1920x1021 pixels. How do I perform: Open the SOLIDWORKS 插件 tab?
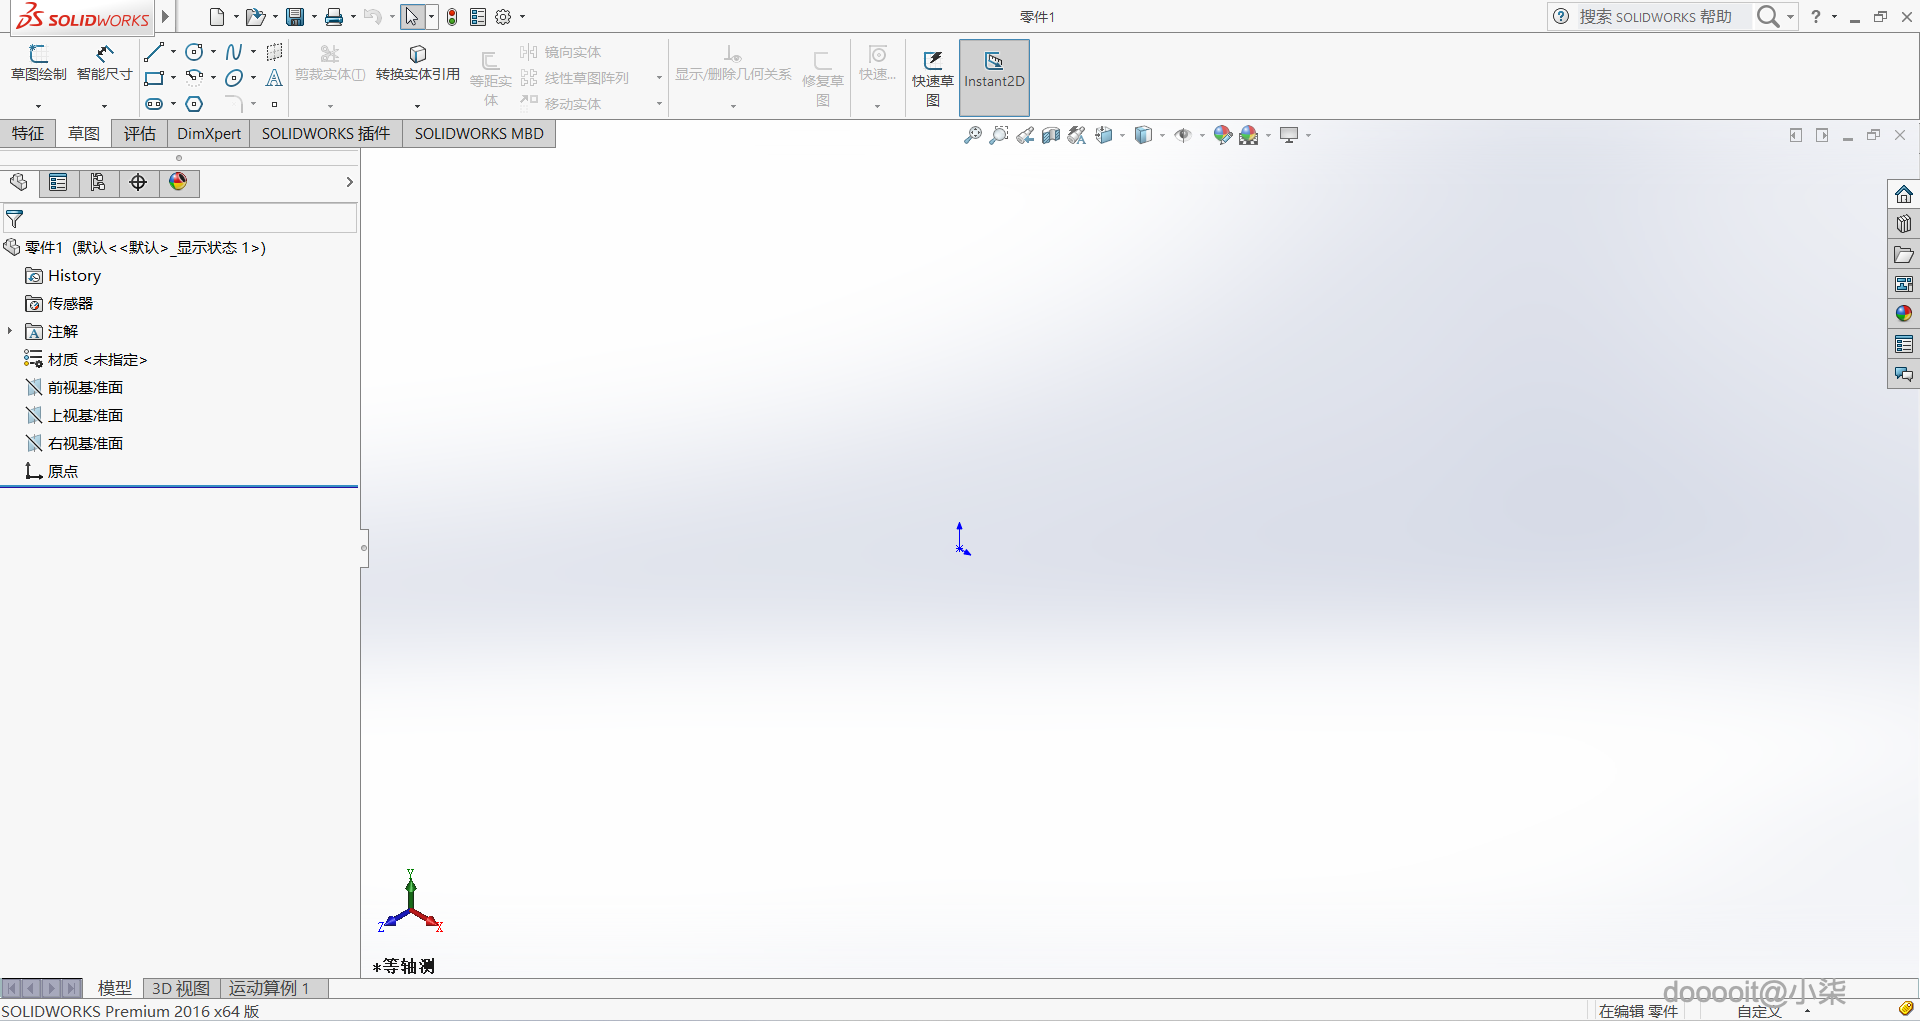(x=326, y=134)
